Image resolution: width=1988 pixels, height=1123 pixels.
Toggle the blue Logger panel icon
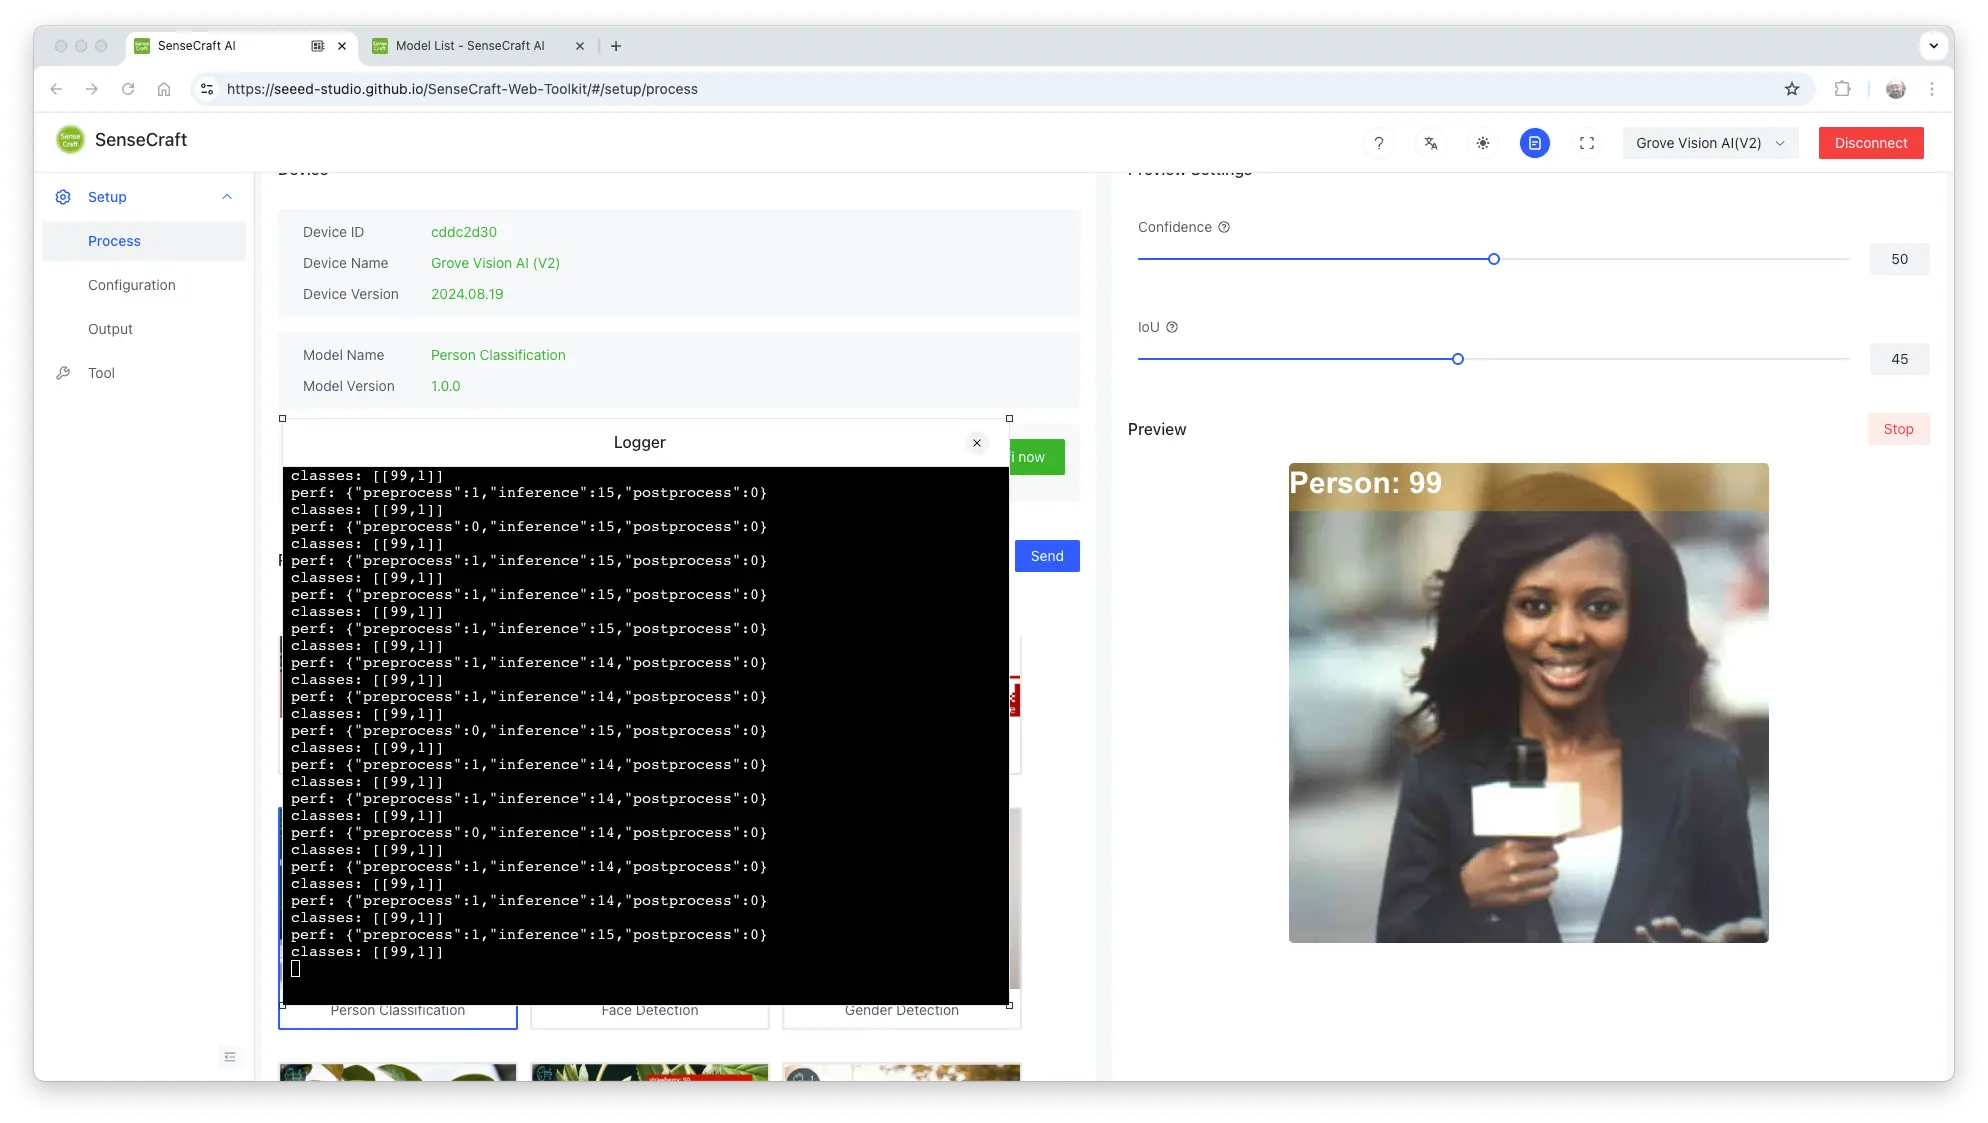[x=1534, y=143]
